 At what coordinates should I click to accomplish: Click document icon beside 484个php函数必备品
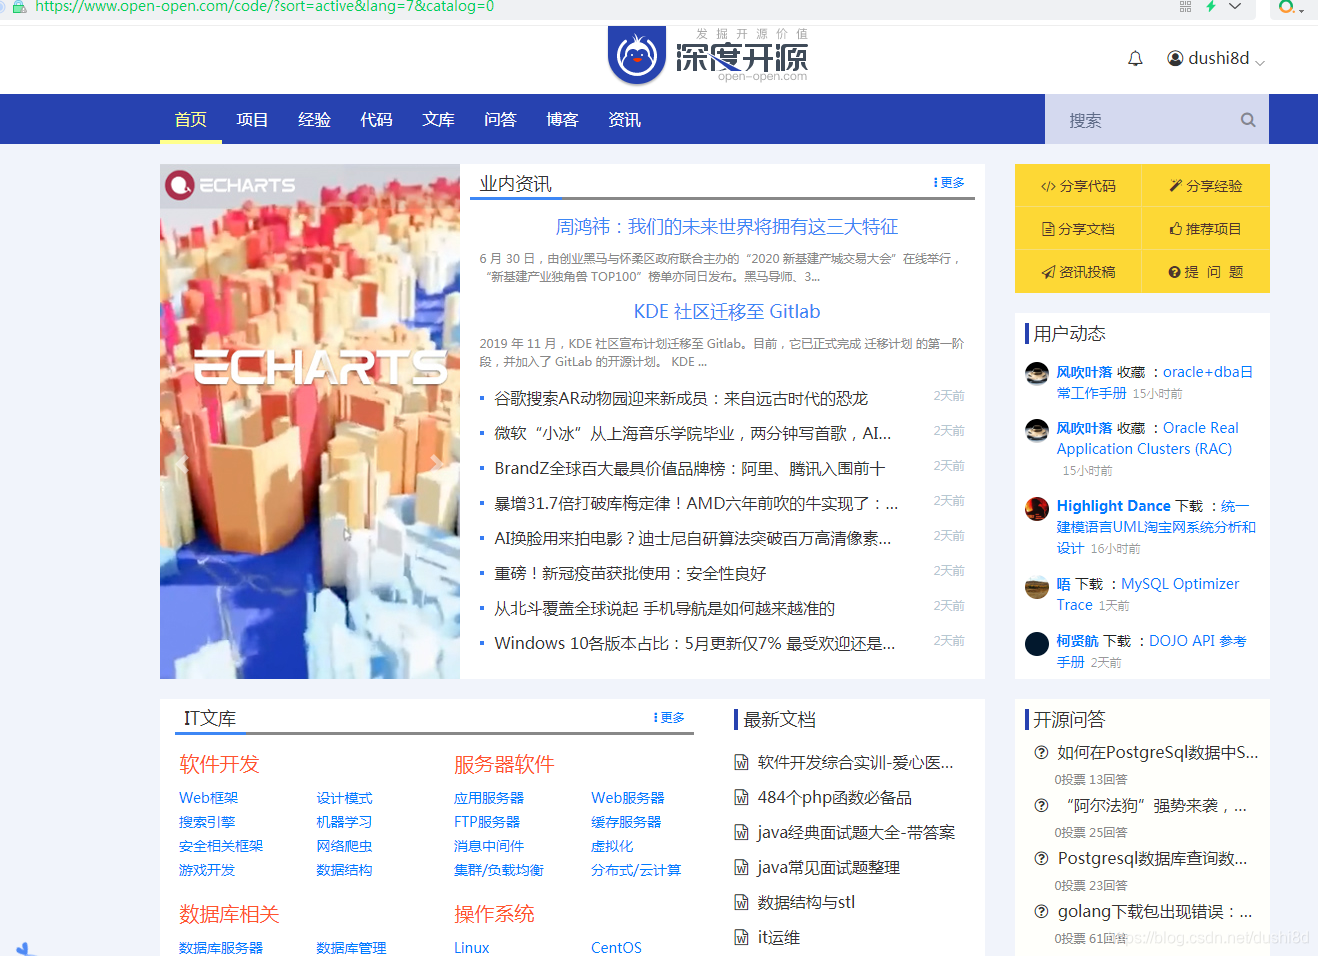click(742, 798)
